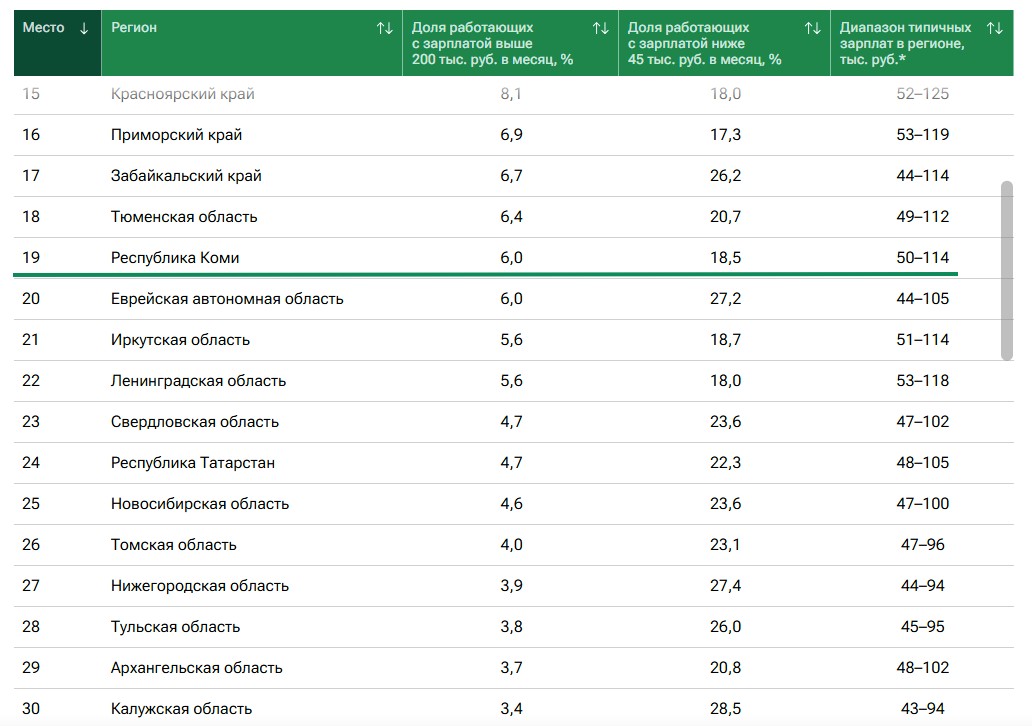Click the Регион header text

coord(134,28)
